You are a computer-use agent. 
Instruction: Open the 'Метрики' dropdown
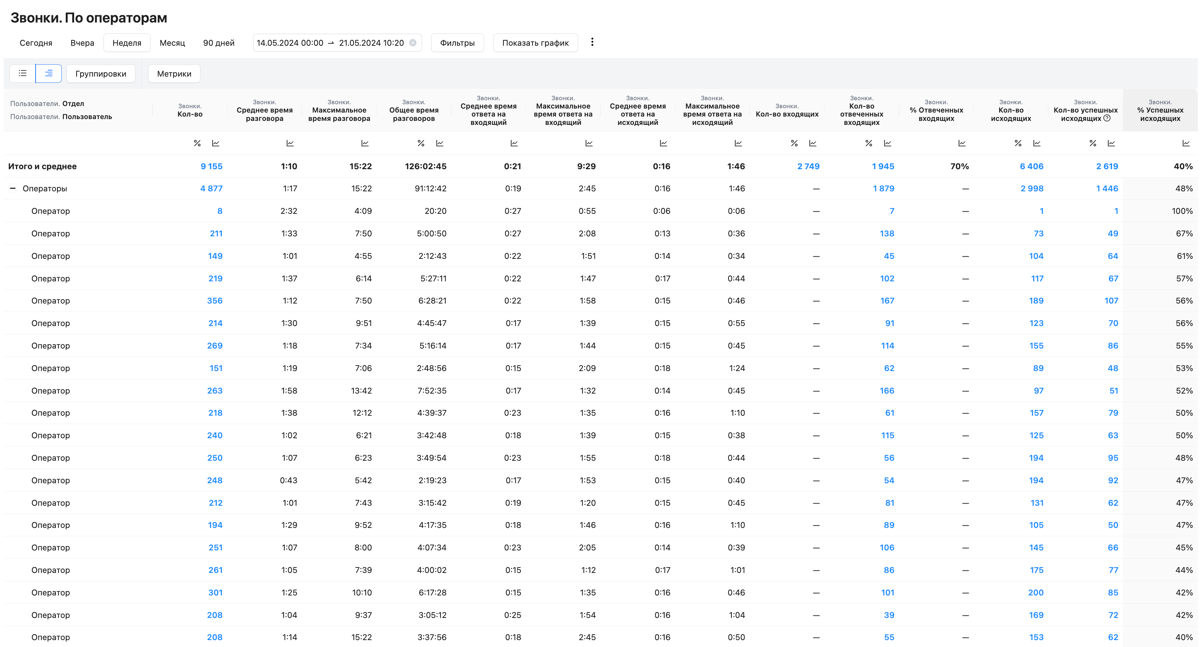[174, 73]
